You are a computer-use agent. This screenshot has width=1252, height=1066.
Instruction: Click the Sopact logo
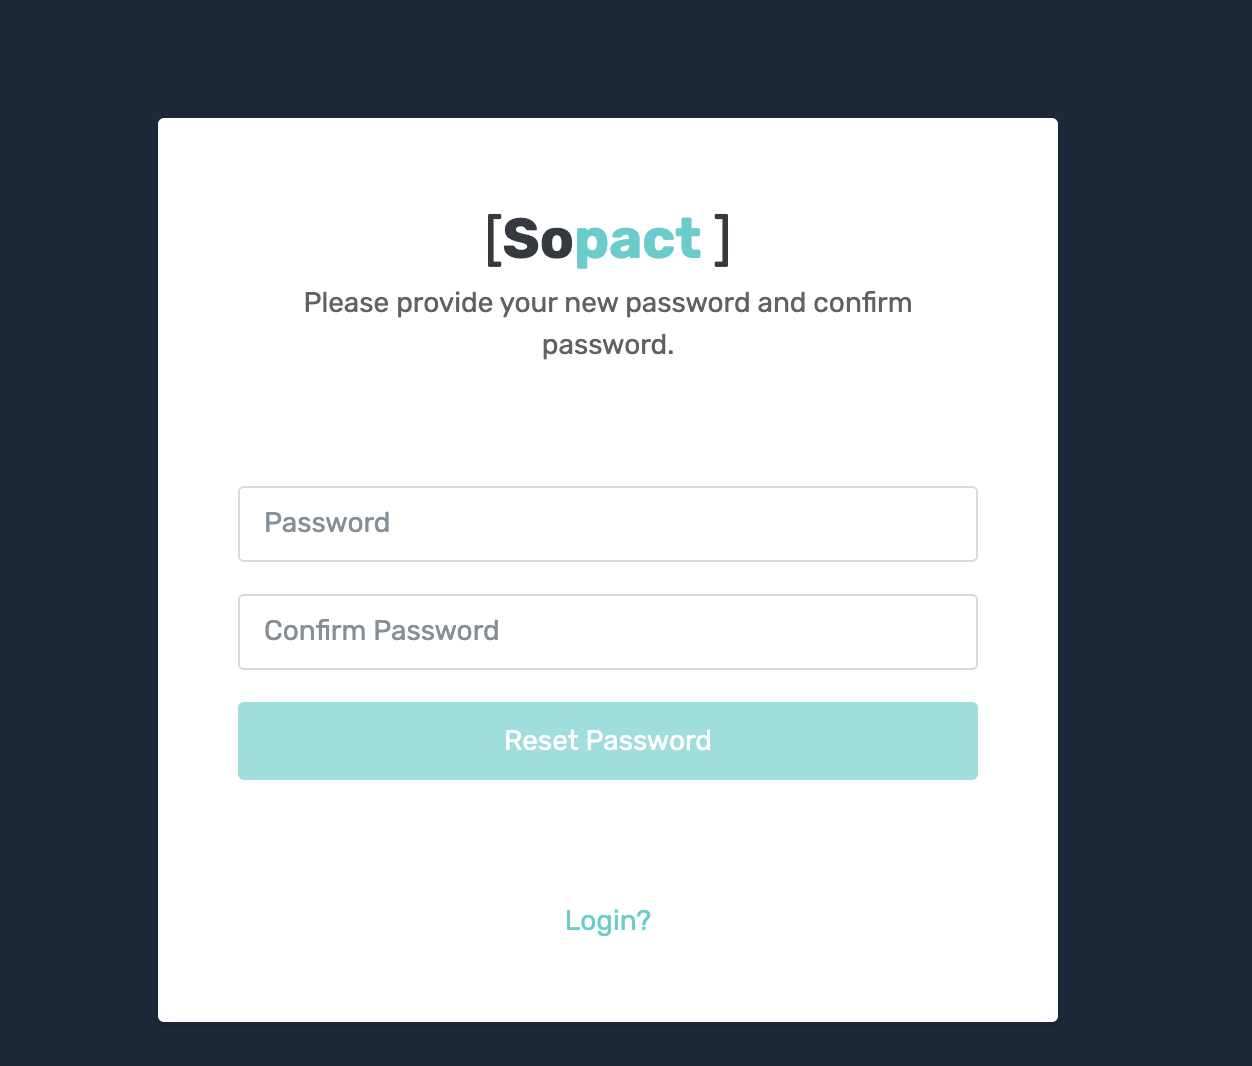(608, 240)
